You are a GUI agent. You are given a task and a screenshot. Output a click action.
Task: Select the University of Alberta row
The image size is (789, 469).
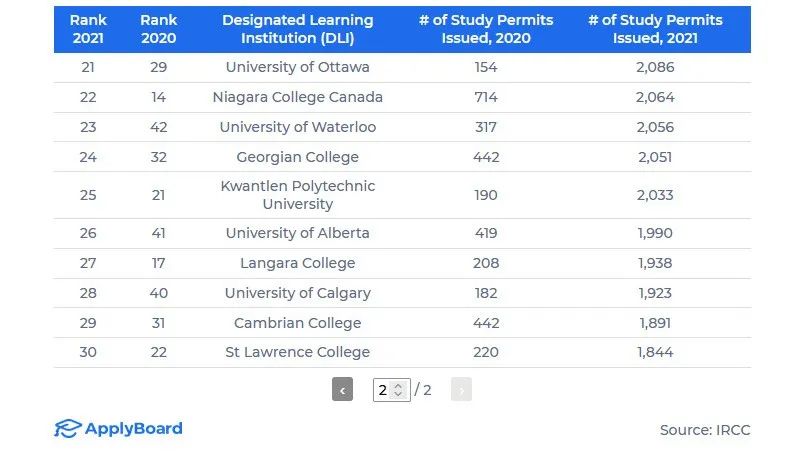click(297, 233)
